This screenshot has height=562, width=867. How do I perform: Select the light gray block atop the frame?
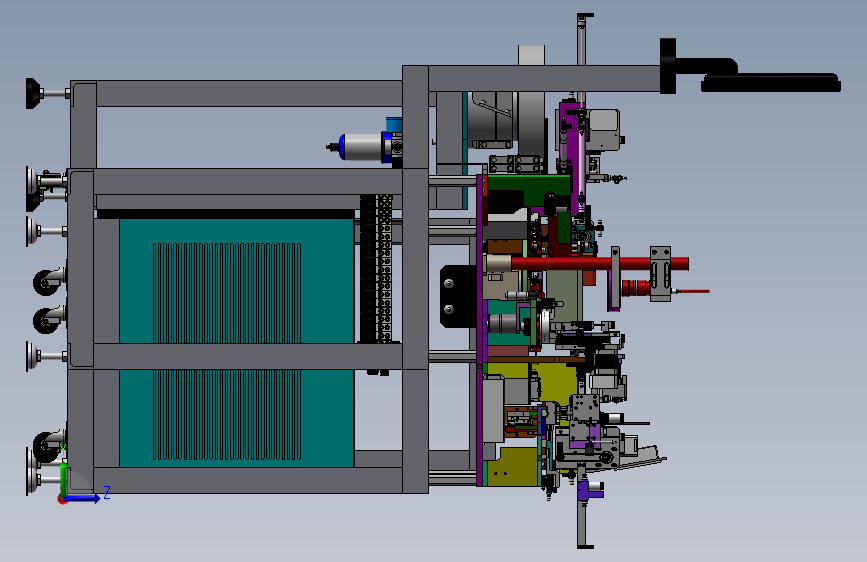point(531,55)
